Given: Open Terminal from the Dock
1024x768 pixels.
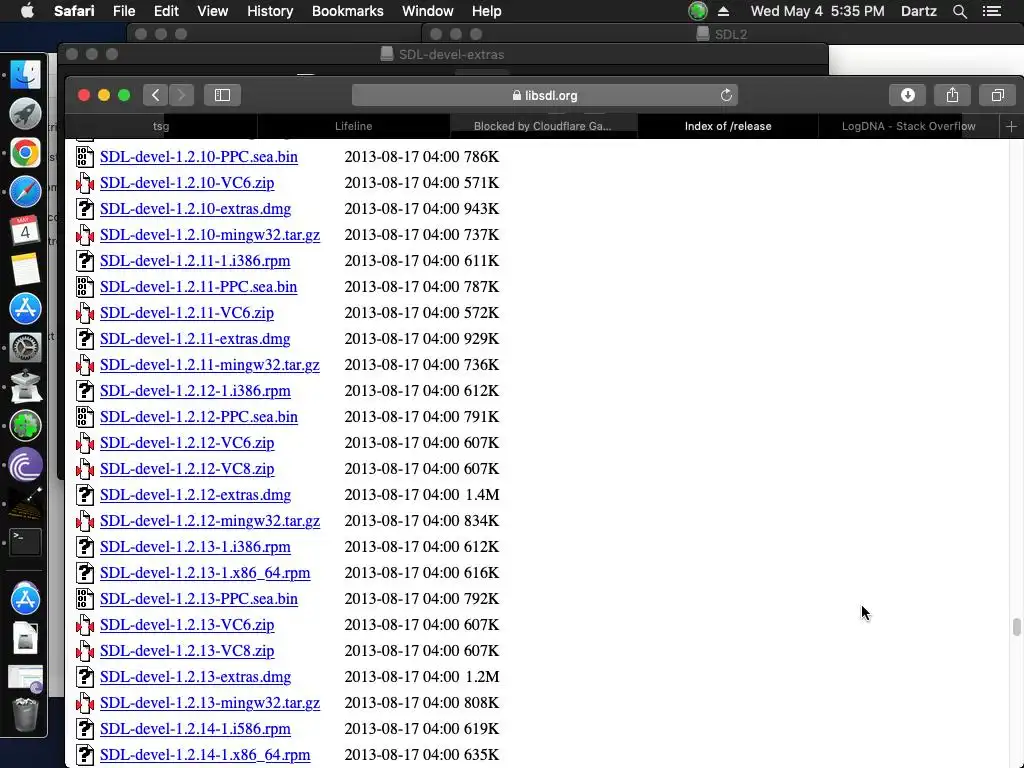Looking at the screenshot, I should pos(25,542).
